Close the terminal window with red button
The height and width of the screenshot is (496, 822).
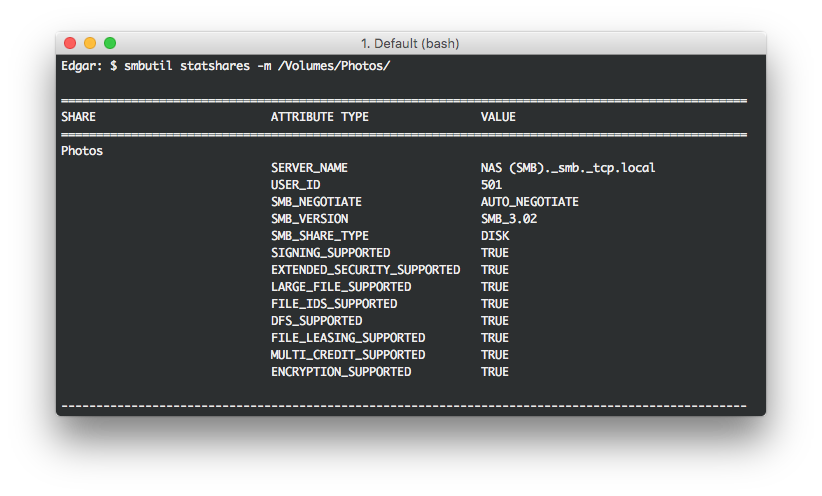pyautogui.click(x=70, y=43)
